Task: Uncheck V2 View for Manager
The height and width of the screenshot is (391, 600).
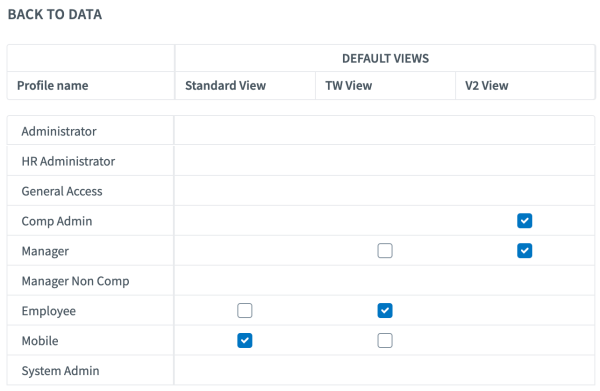Action: 524,251
